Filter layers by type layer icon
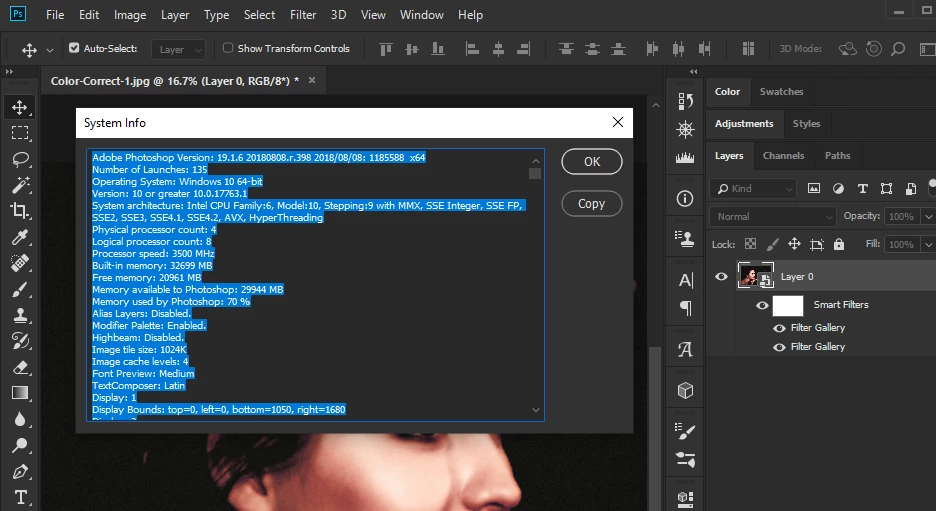 tap(863, 189)
